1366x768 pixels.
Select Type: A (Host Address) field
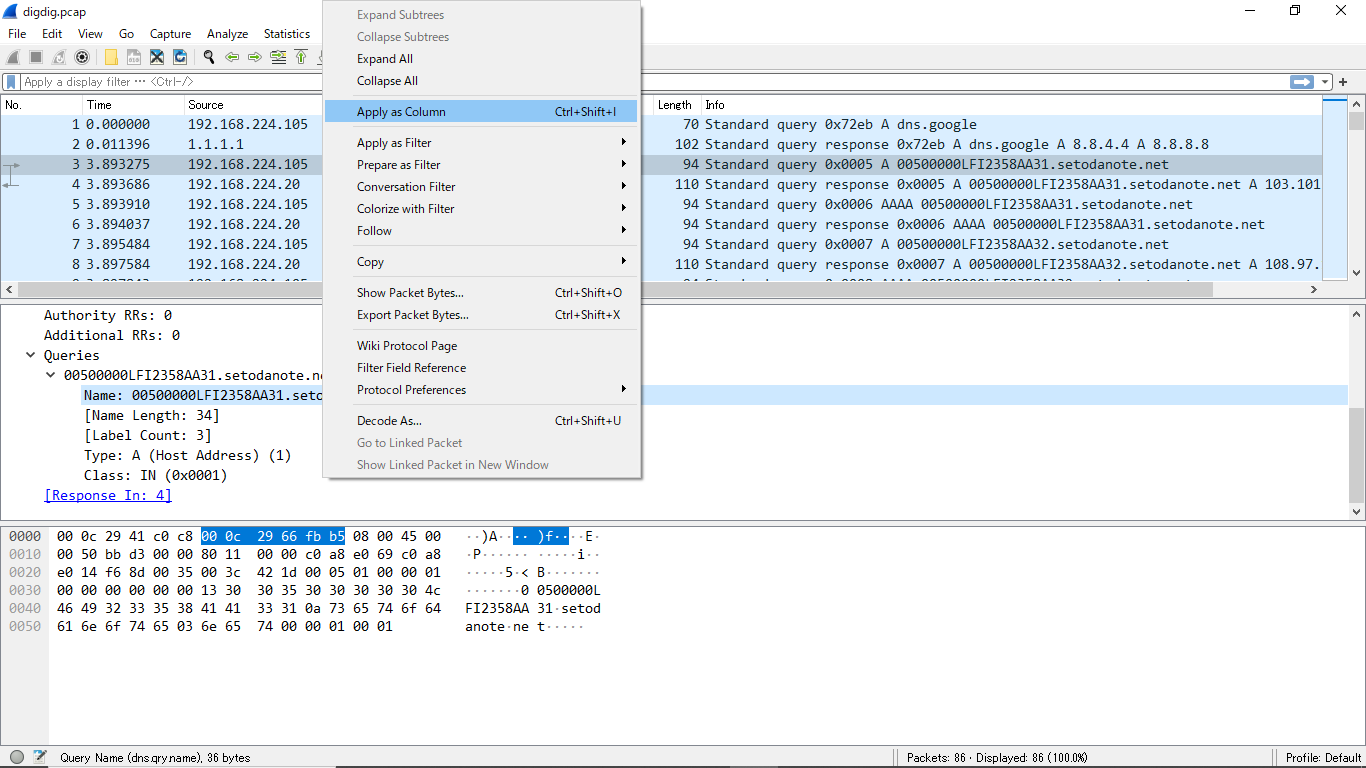tap(187, 455)
